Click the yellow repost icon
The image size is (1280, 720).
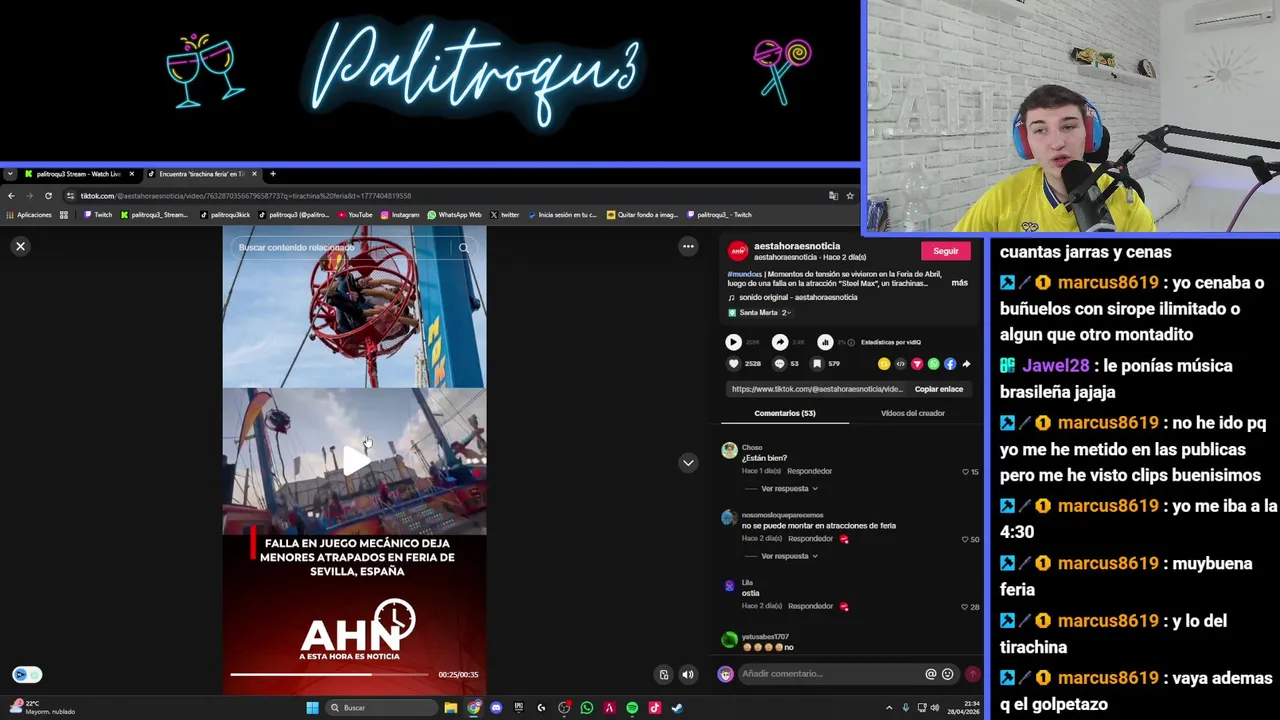tap(884, 364)
